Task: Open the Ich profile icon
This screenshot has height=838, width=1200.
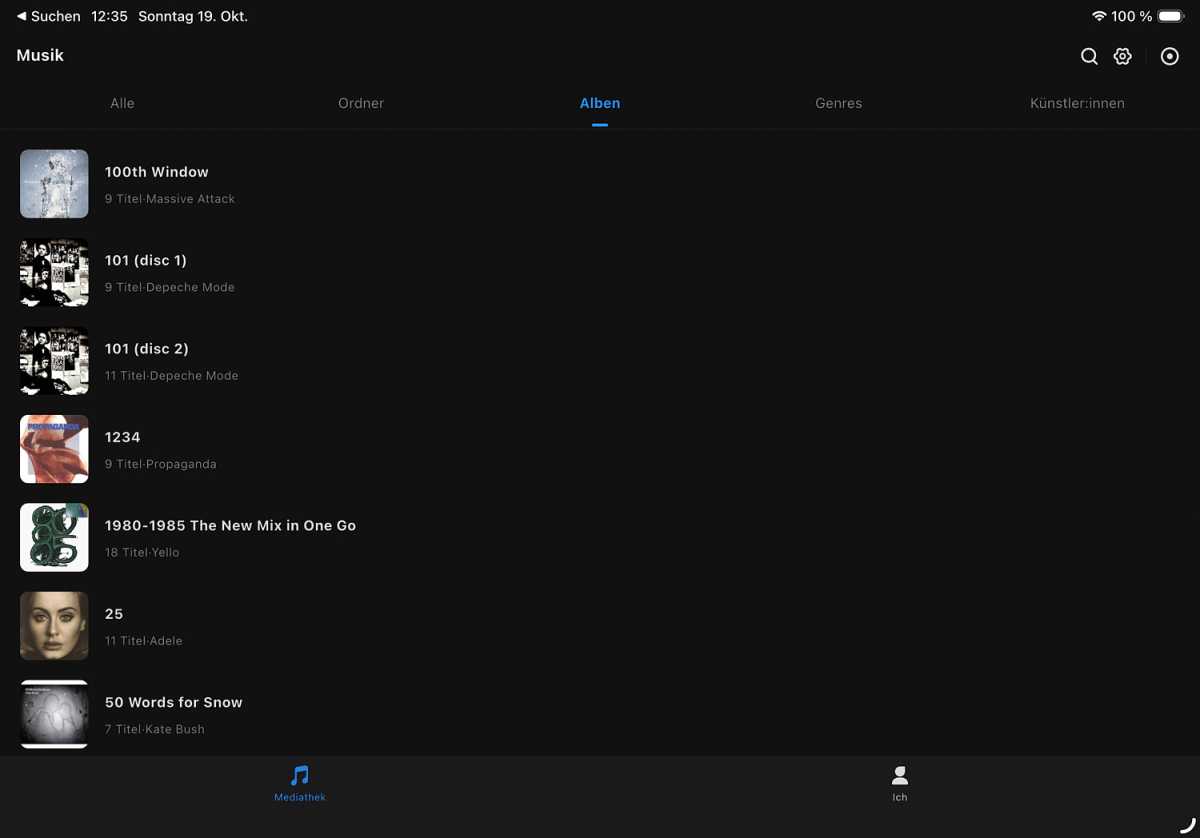Action: click(x=900, y=776)
